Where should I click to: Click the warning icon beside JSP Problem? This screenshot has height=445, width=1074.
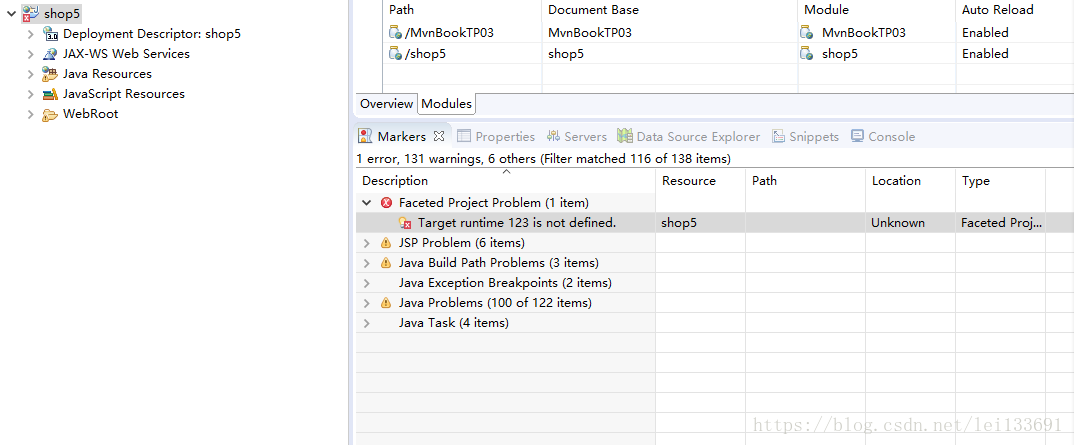click(386, 242)
